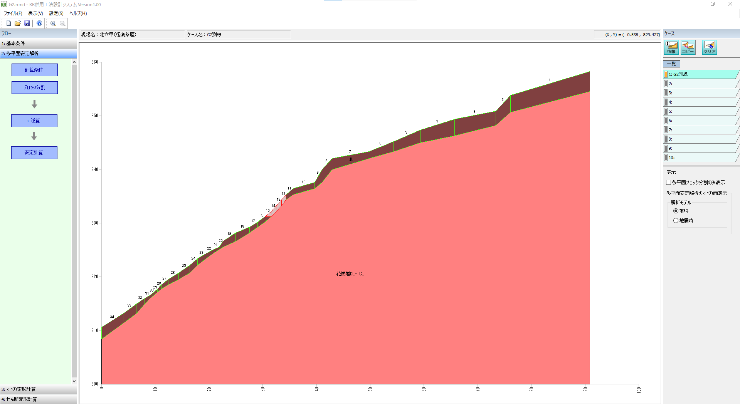Toggle the display checkbox in right panel

point(669,183)
